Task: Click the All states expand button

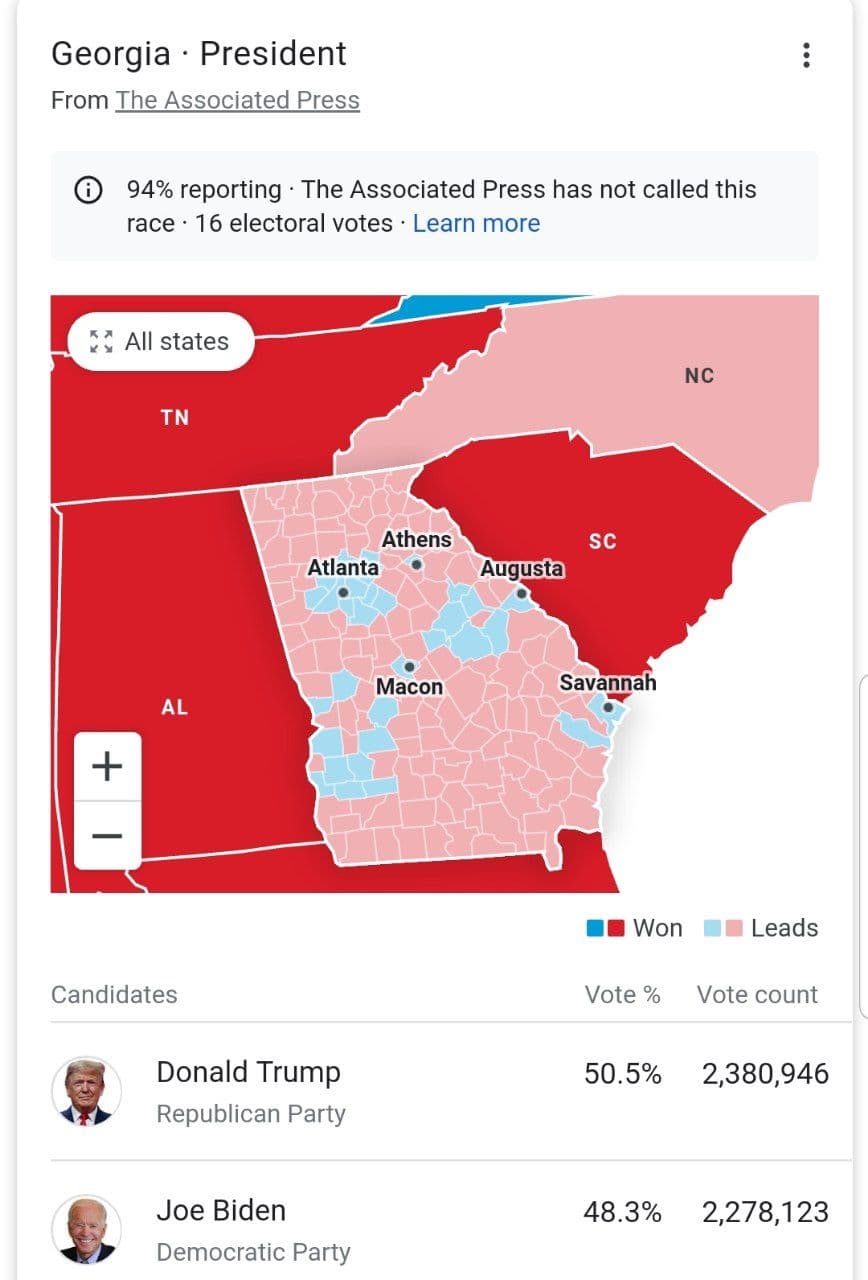Action: [x=160, y=342]
